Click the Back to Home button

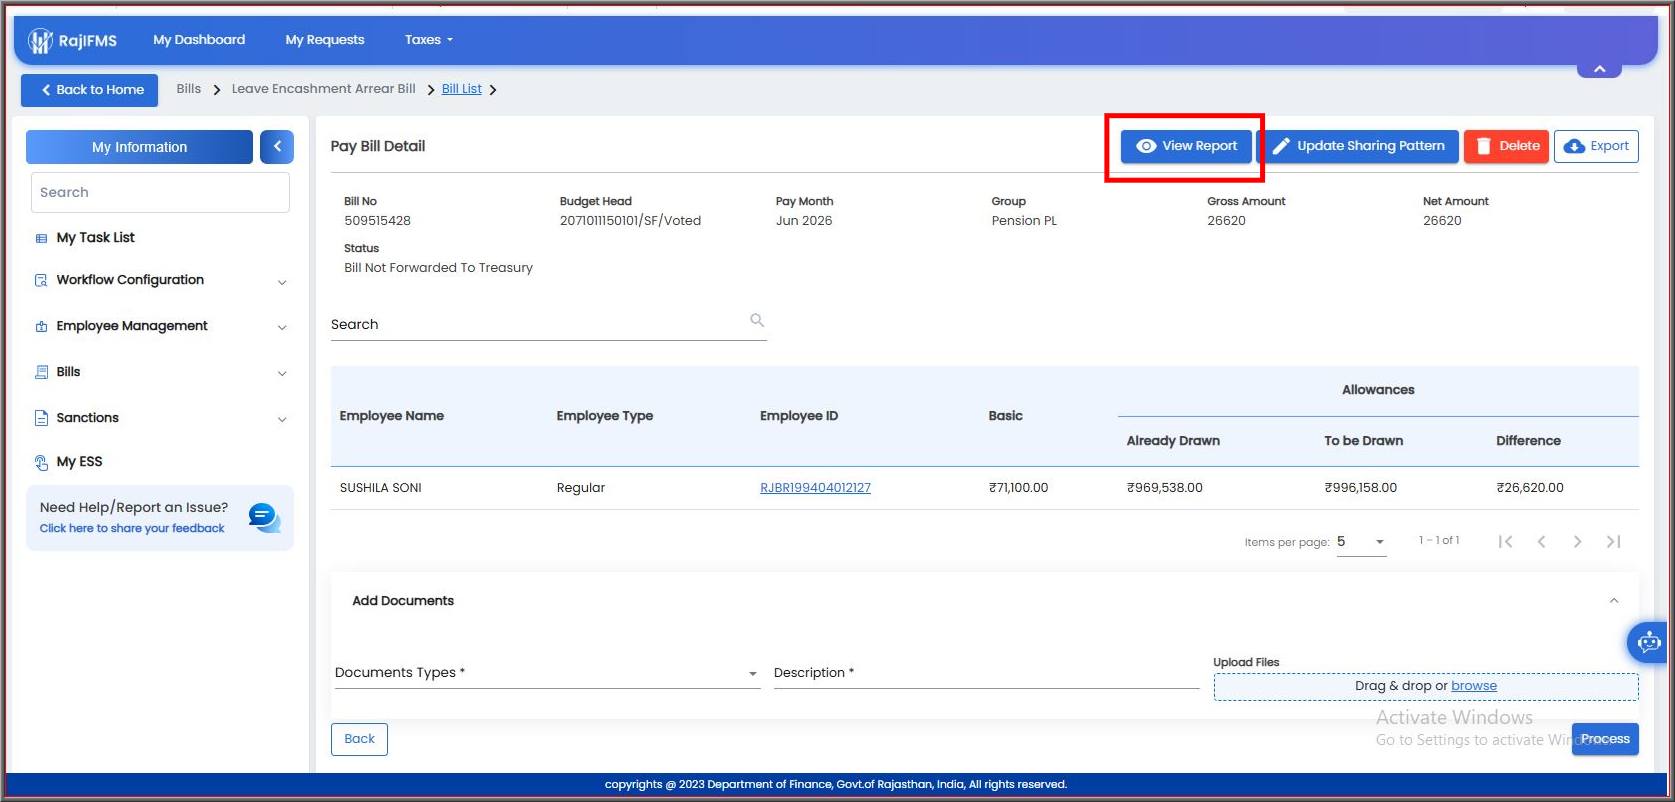tap(90, 90)
